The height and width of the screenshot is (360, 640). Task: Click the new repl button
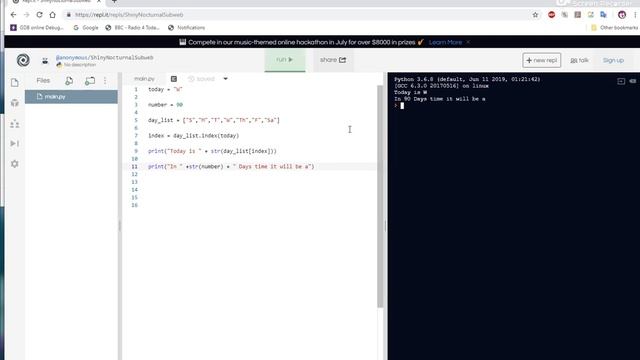pos(542,60)
